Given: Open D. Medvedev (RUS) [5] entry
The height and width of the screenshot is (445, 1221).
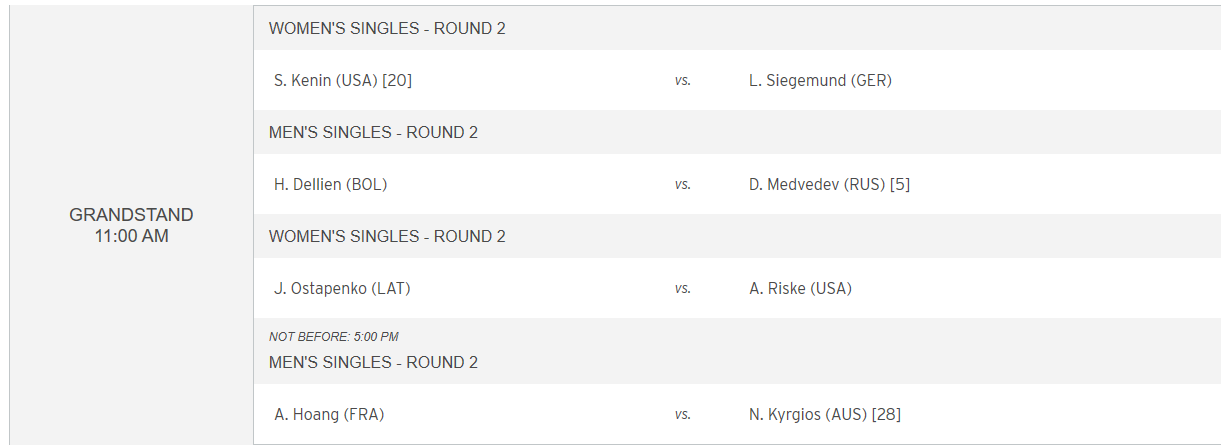Looking at the screenshot, I should click(x=829, y=185).
